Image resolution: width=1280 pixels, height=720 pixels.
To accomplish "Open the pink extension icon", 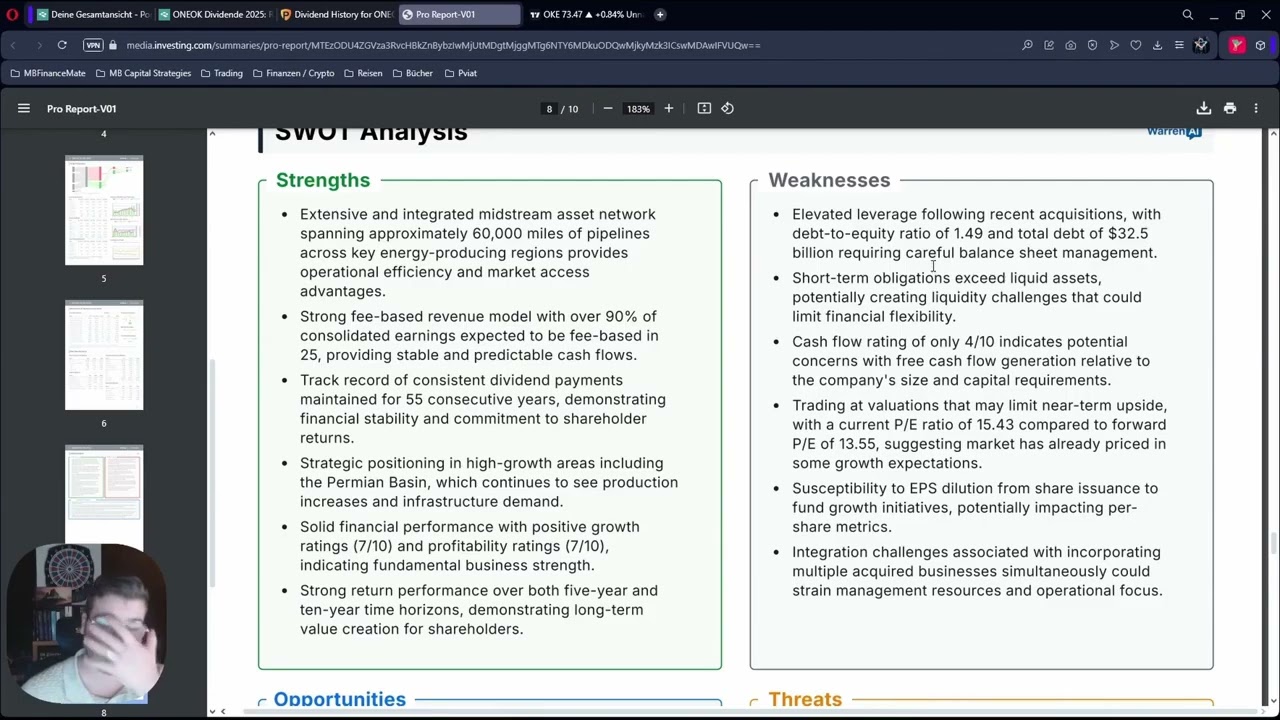I will click(x=1237, y=45).
